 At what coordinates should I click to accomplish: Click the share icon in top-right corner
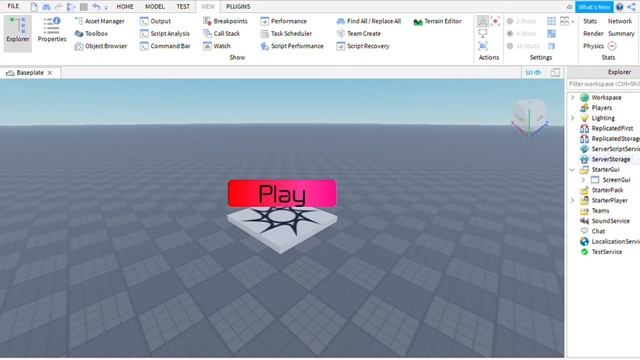pyautogui.click(x=631, y=7)
